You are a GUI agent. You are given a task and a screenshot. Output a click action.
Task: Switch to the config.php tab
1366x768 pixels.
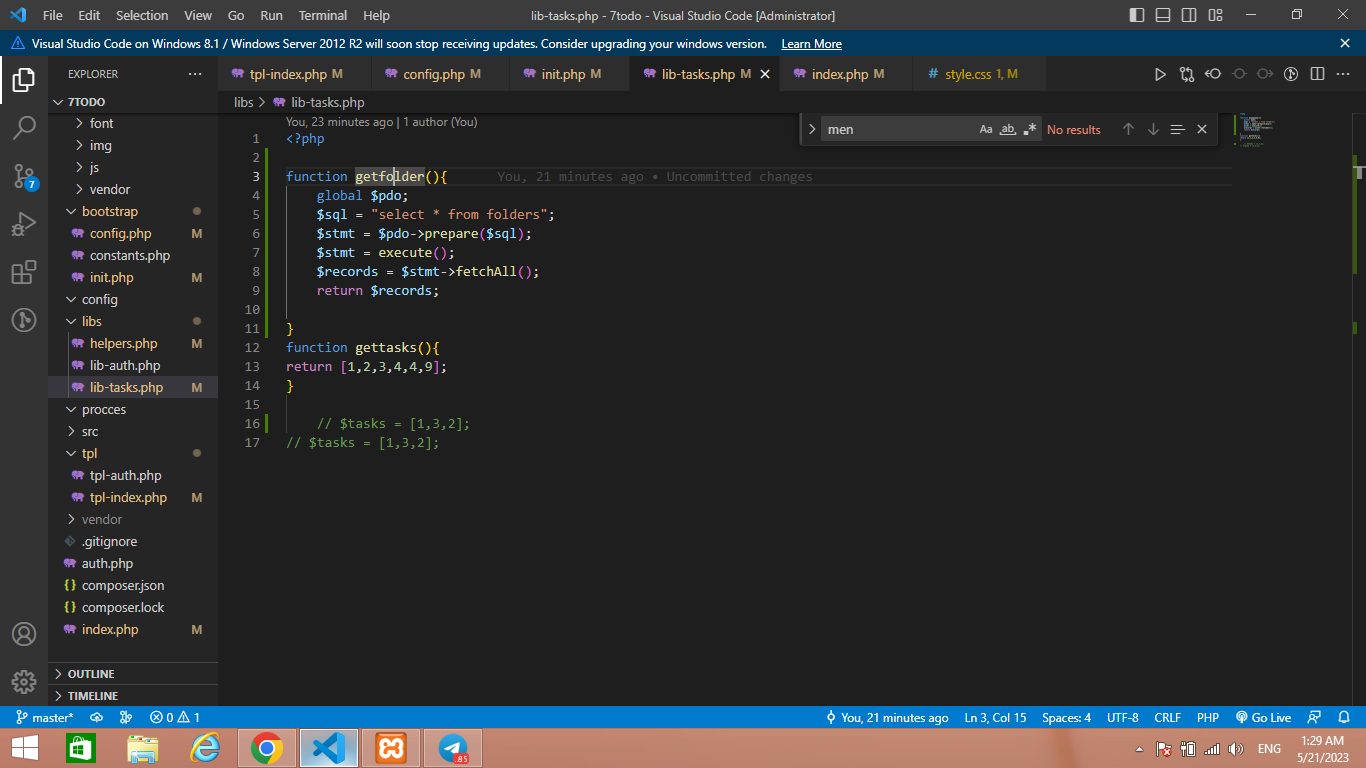440,74
